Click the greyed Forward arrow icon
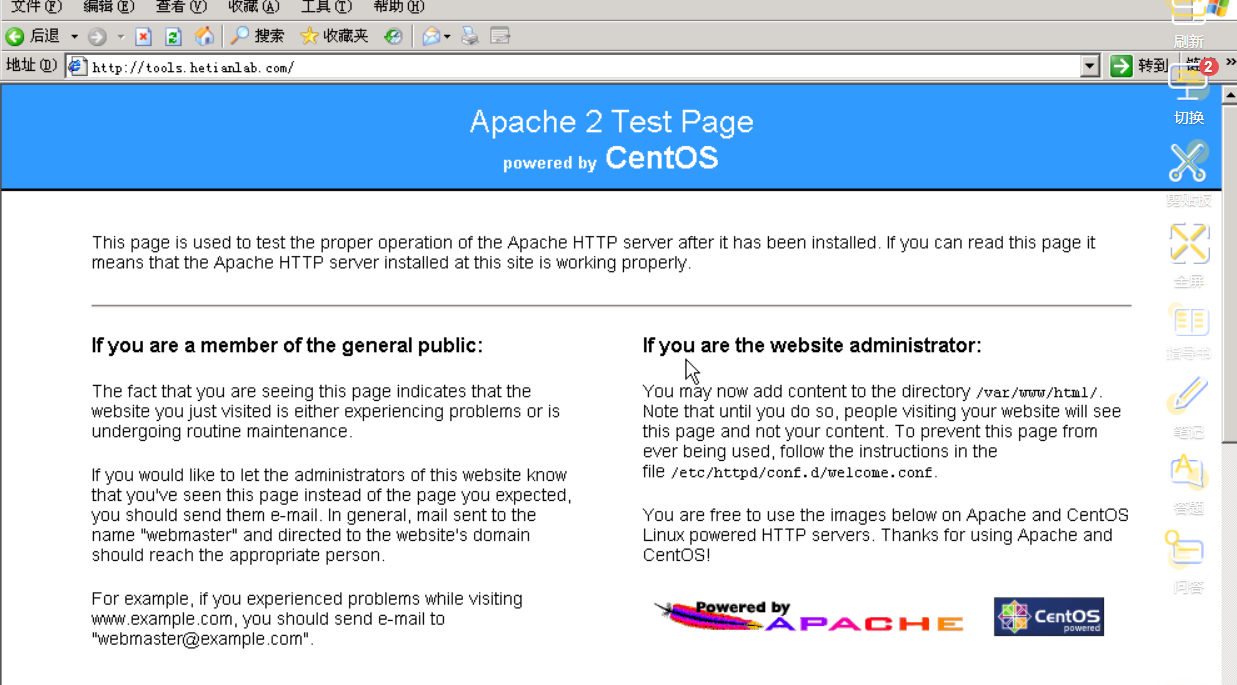The width and height of the screenshot is (1237, 685). coord(97,37)
